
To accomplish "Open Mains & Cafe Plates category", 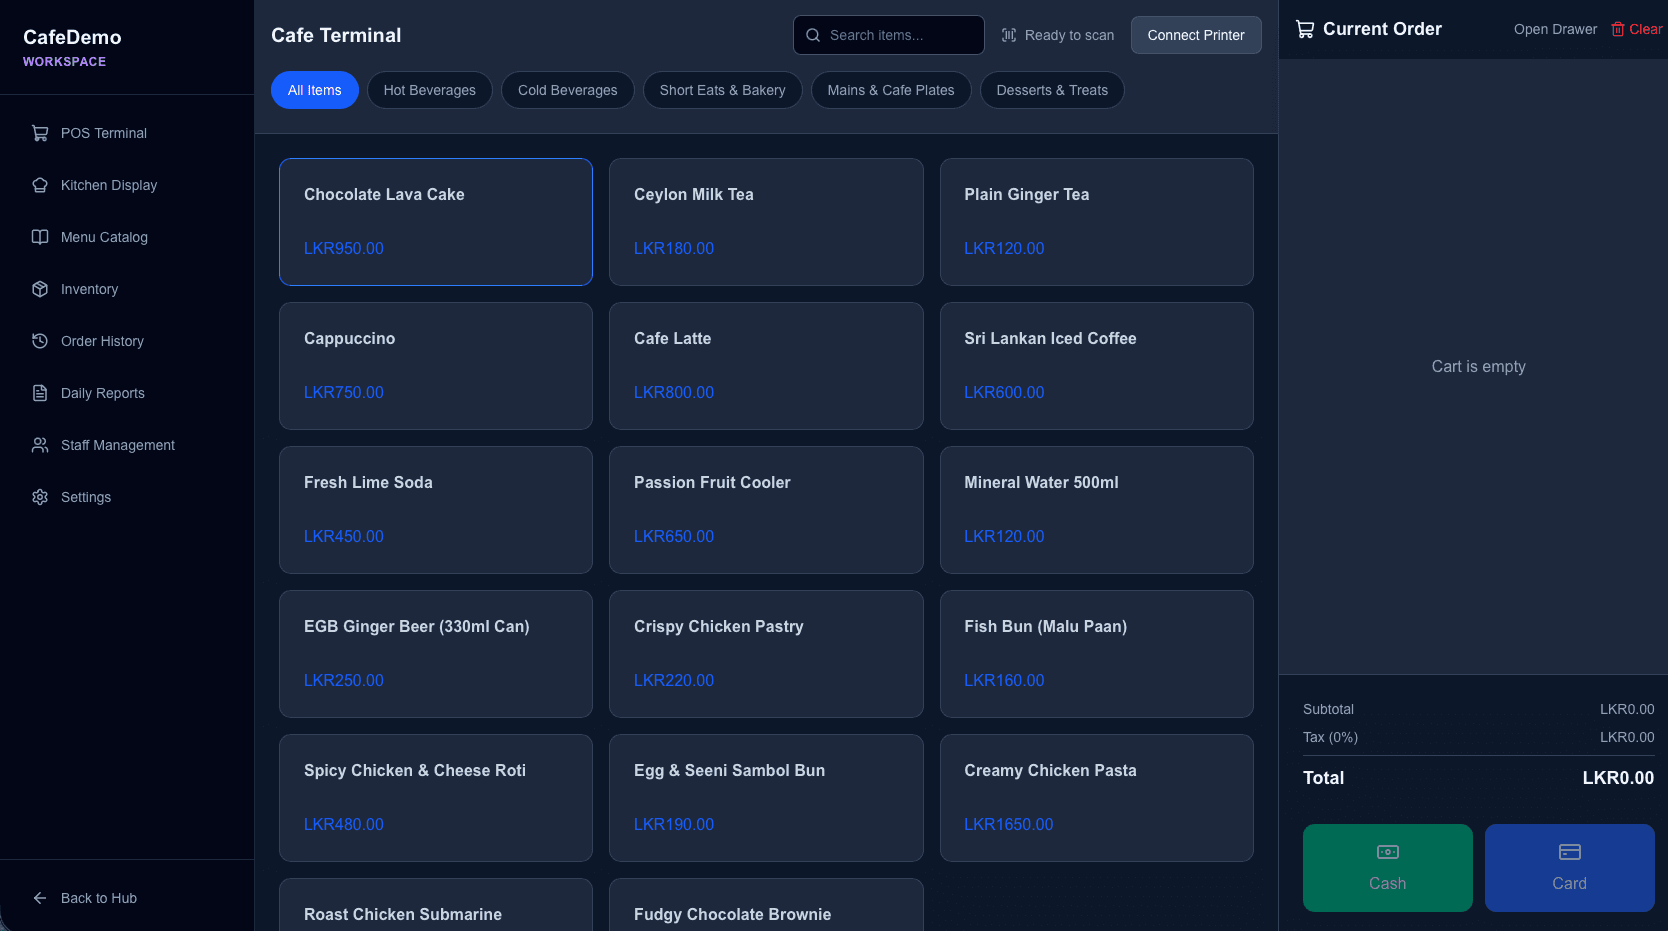I will coord(891,90).
